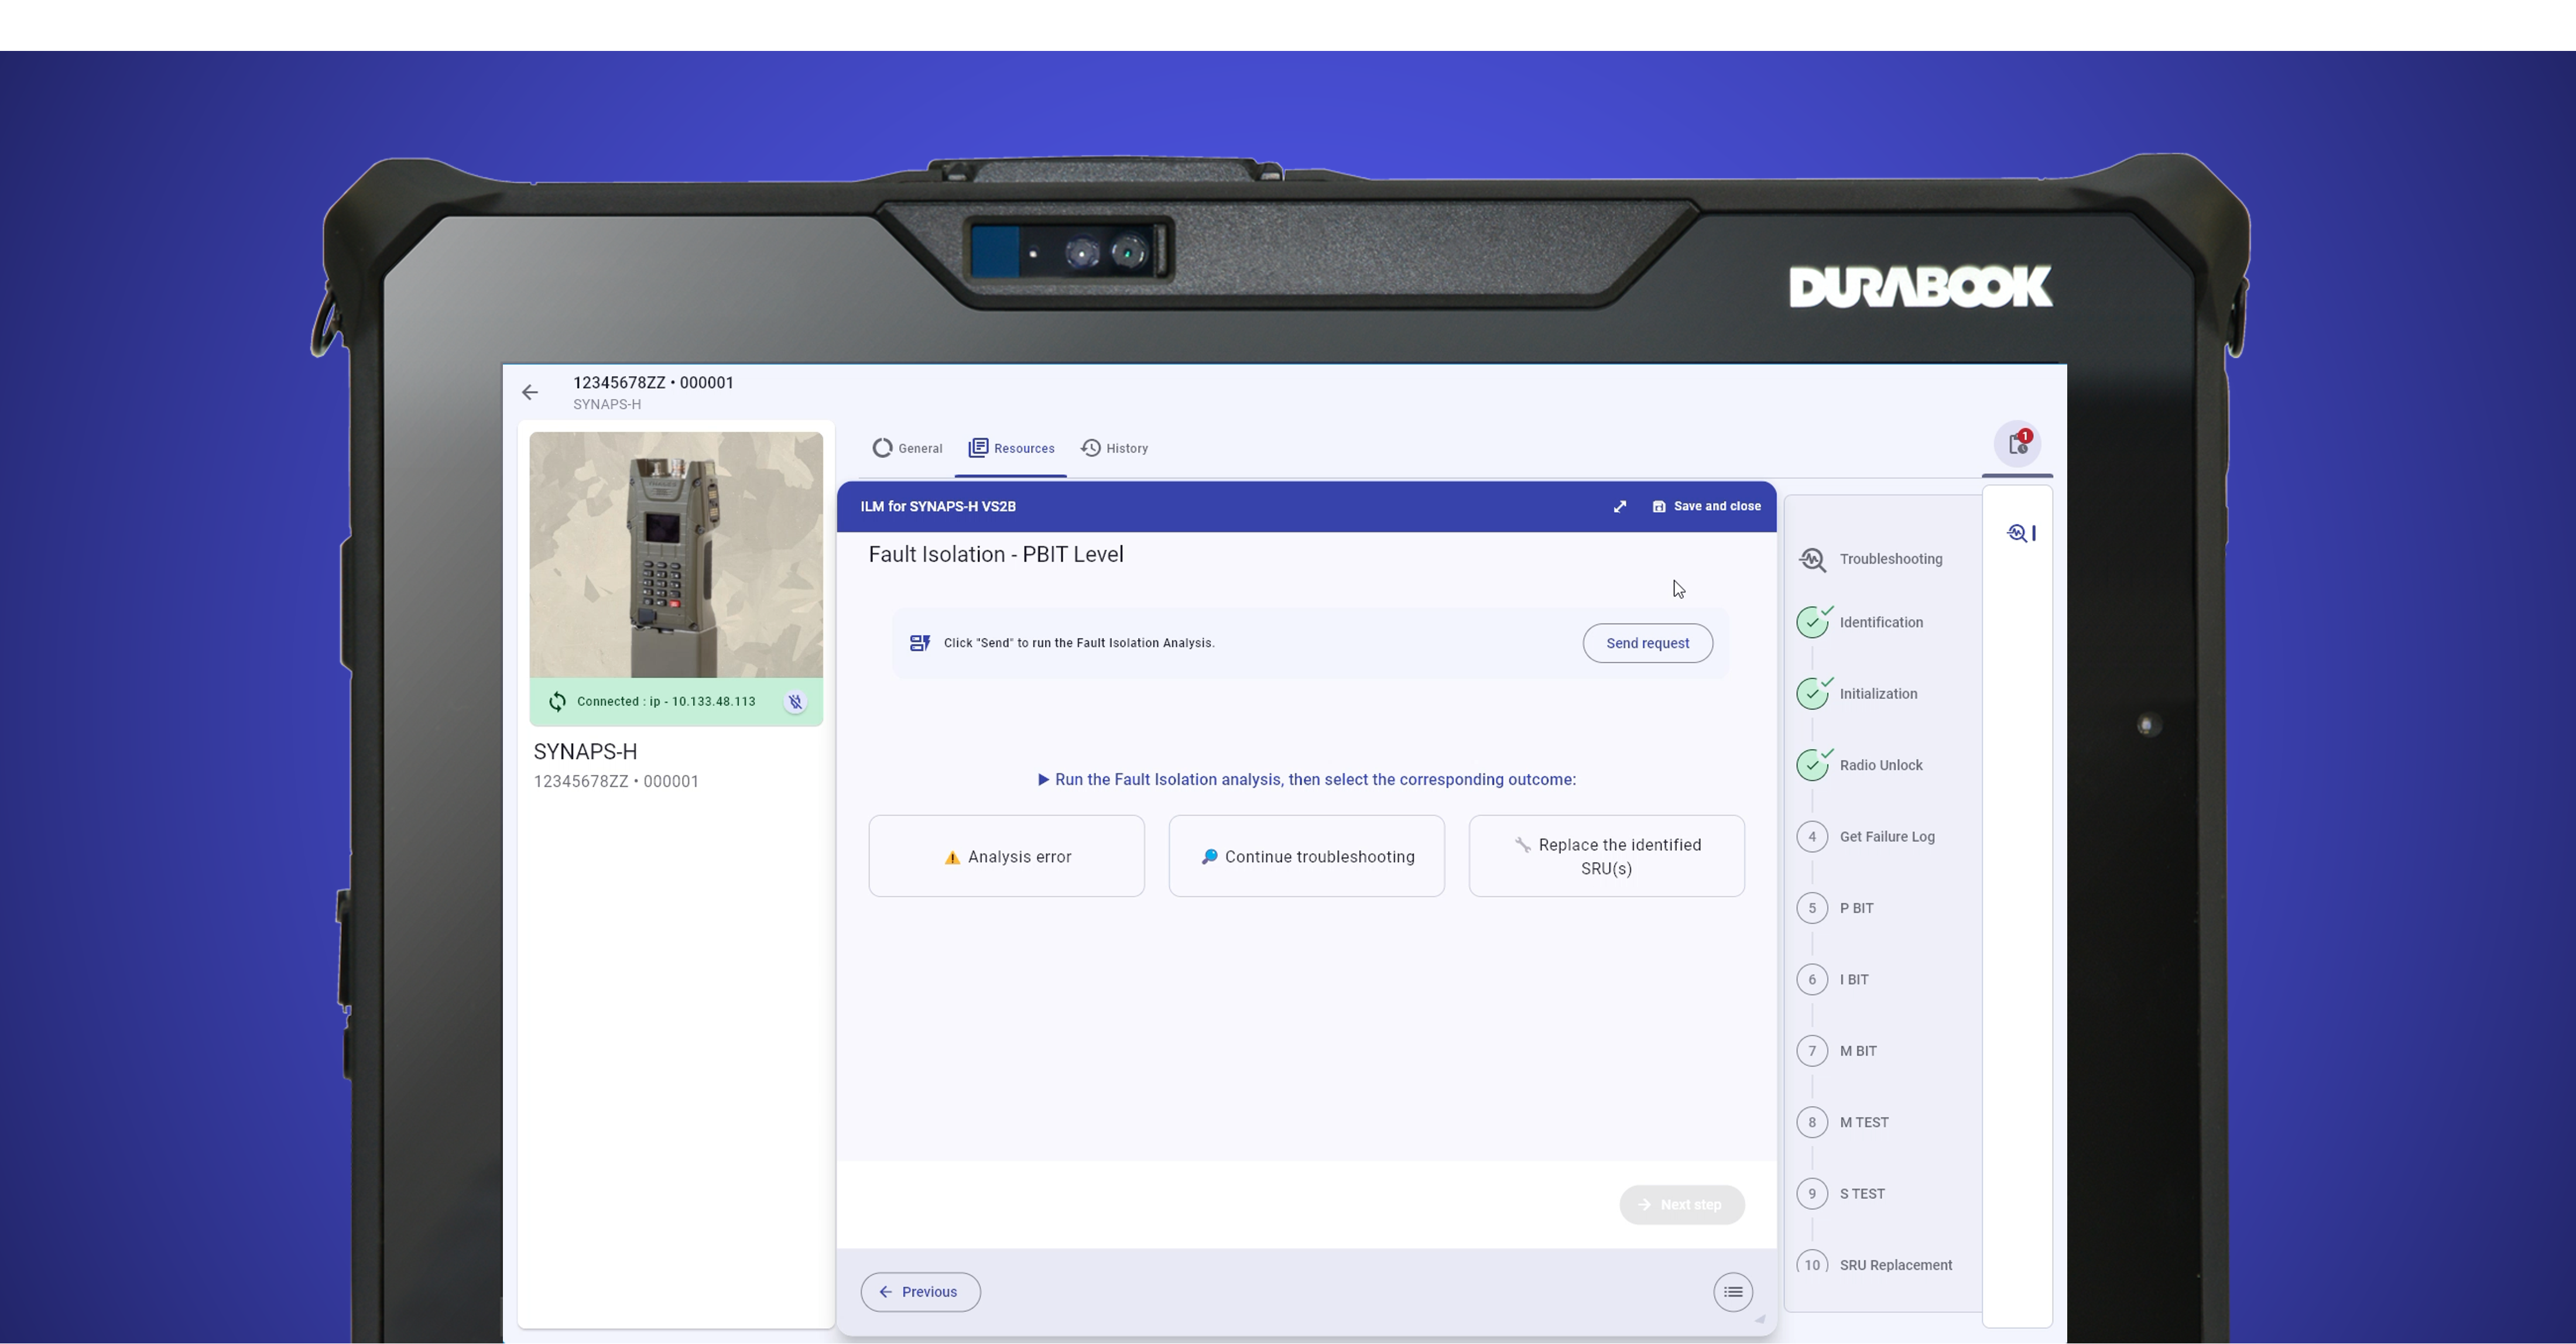Click the back arrow beside the serial number

click(530, 392)
